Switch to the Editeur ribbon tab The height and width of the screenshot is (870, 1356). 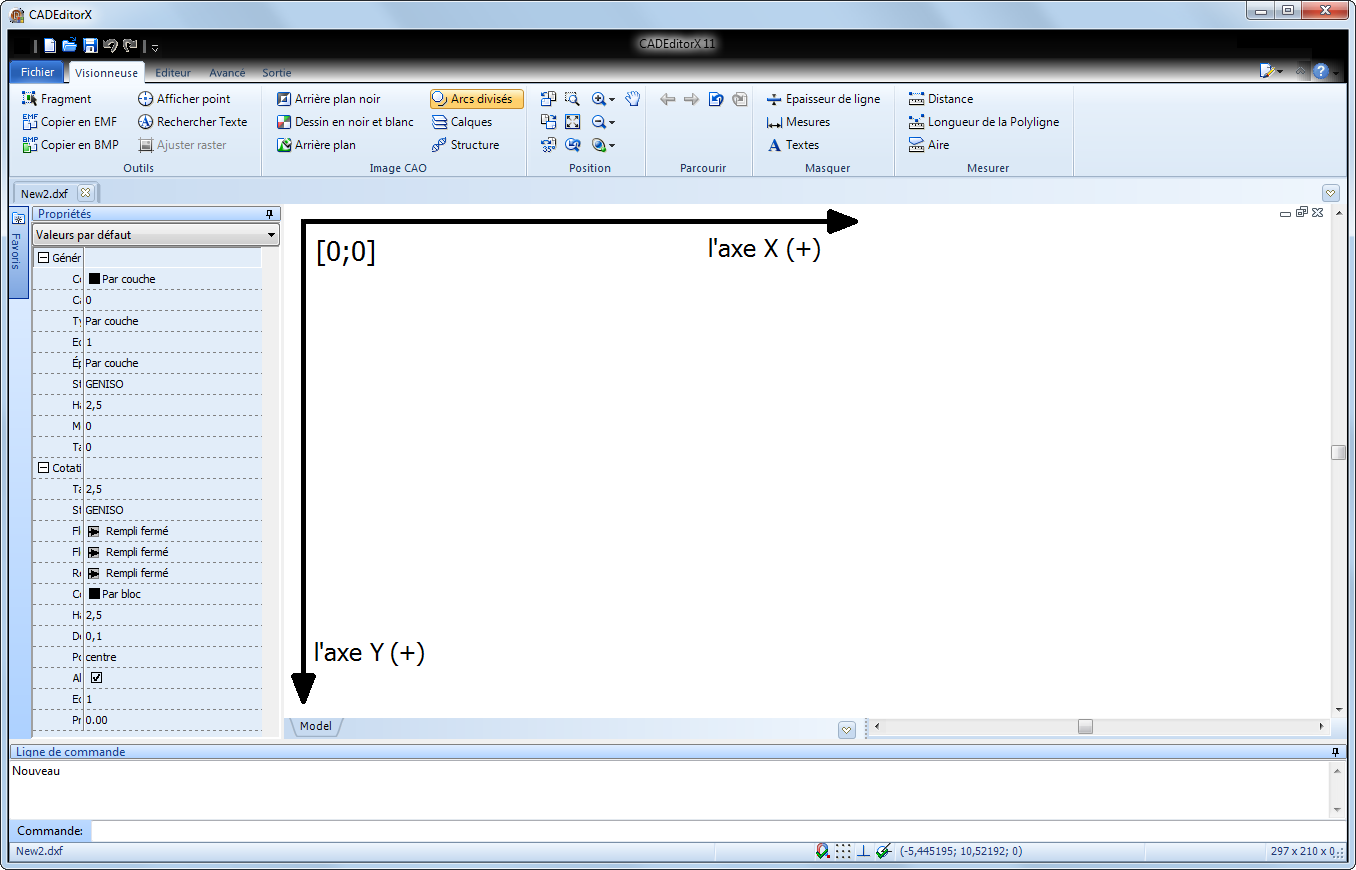click(x=173, y=73)
